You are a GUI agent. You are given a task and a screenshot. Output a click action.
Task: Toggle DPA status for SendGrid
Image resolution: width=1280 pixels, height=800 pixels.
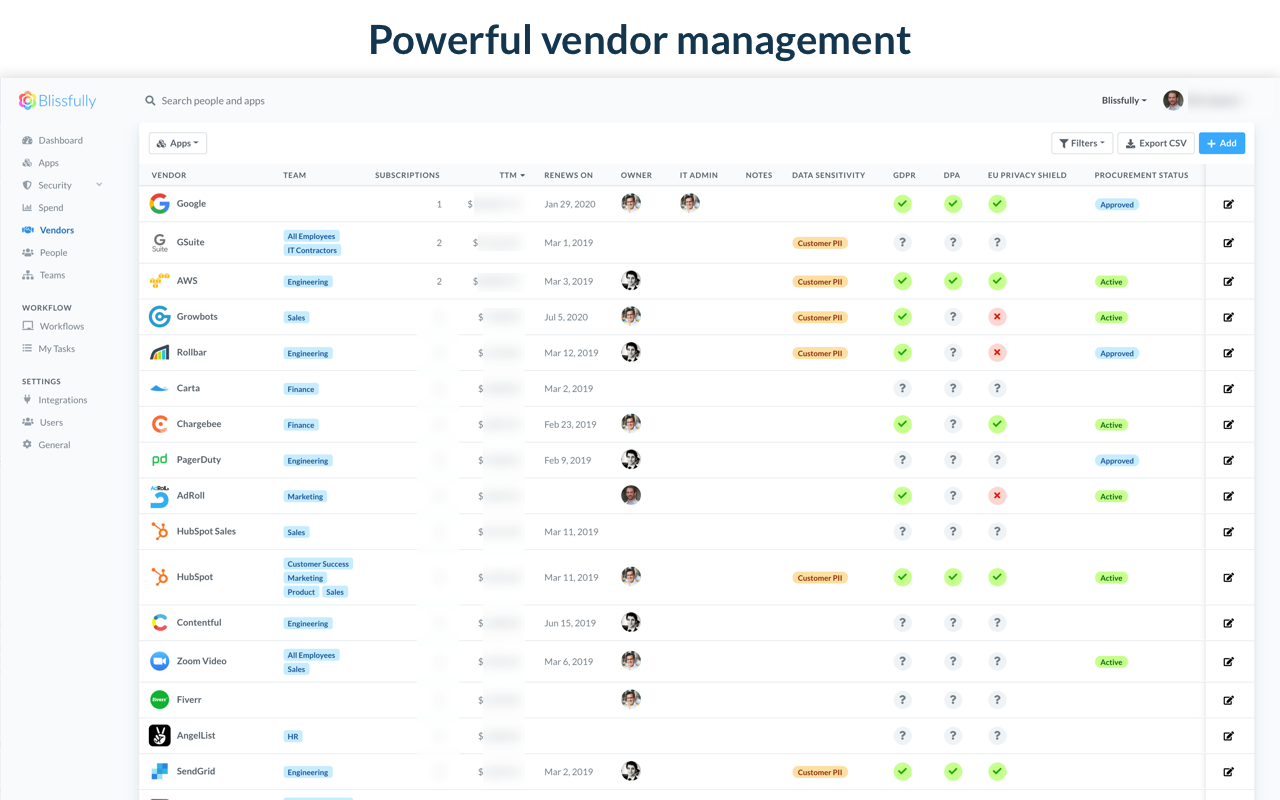pyautogui.click(x=953, y=771)
